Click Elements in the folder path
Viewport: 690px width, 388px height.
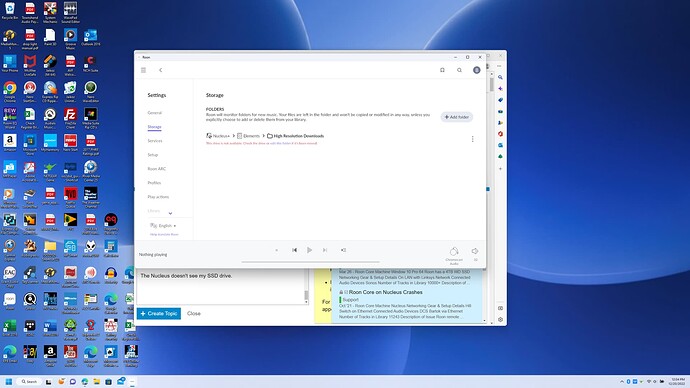click(249, 136)
